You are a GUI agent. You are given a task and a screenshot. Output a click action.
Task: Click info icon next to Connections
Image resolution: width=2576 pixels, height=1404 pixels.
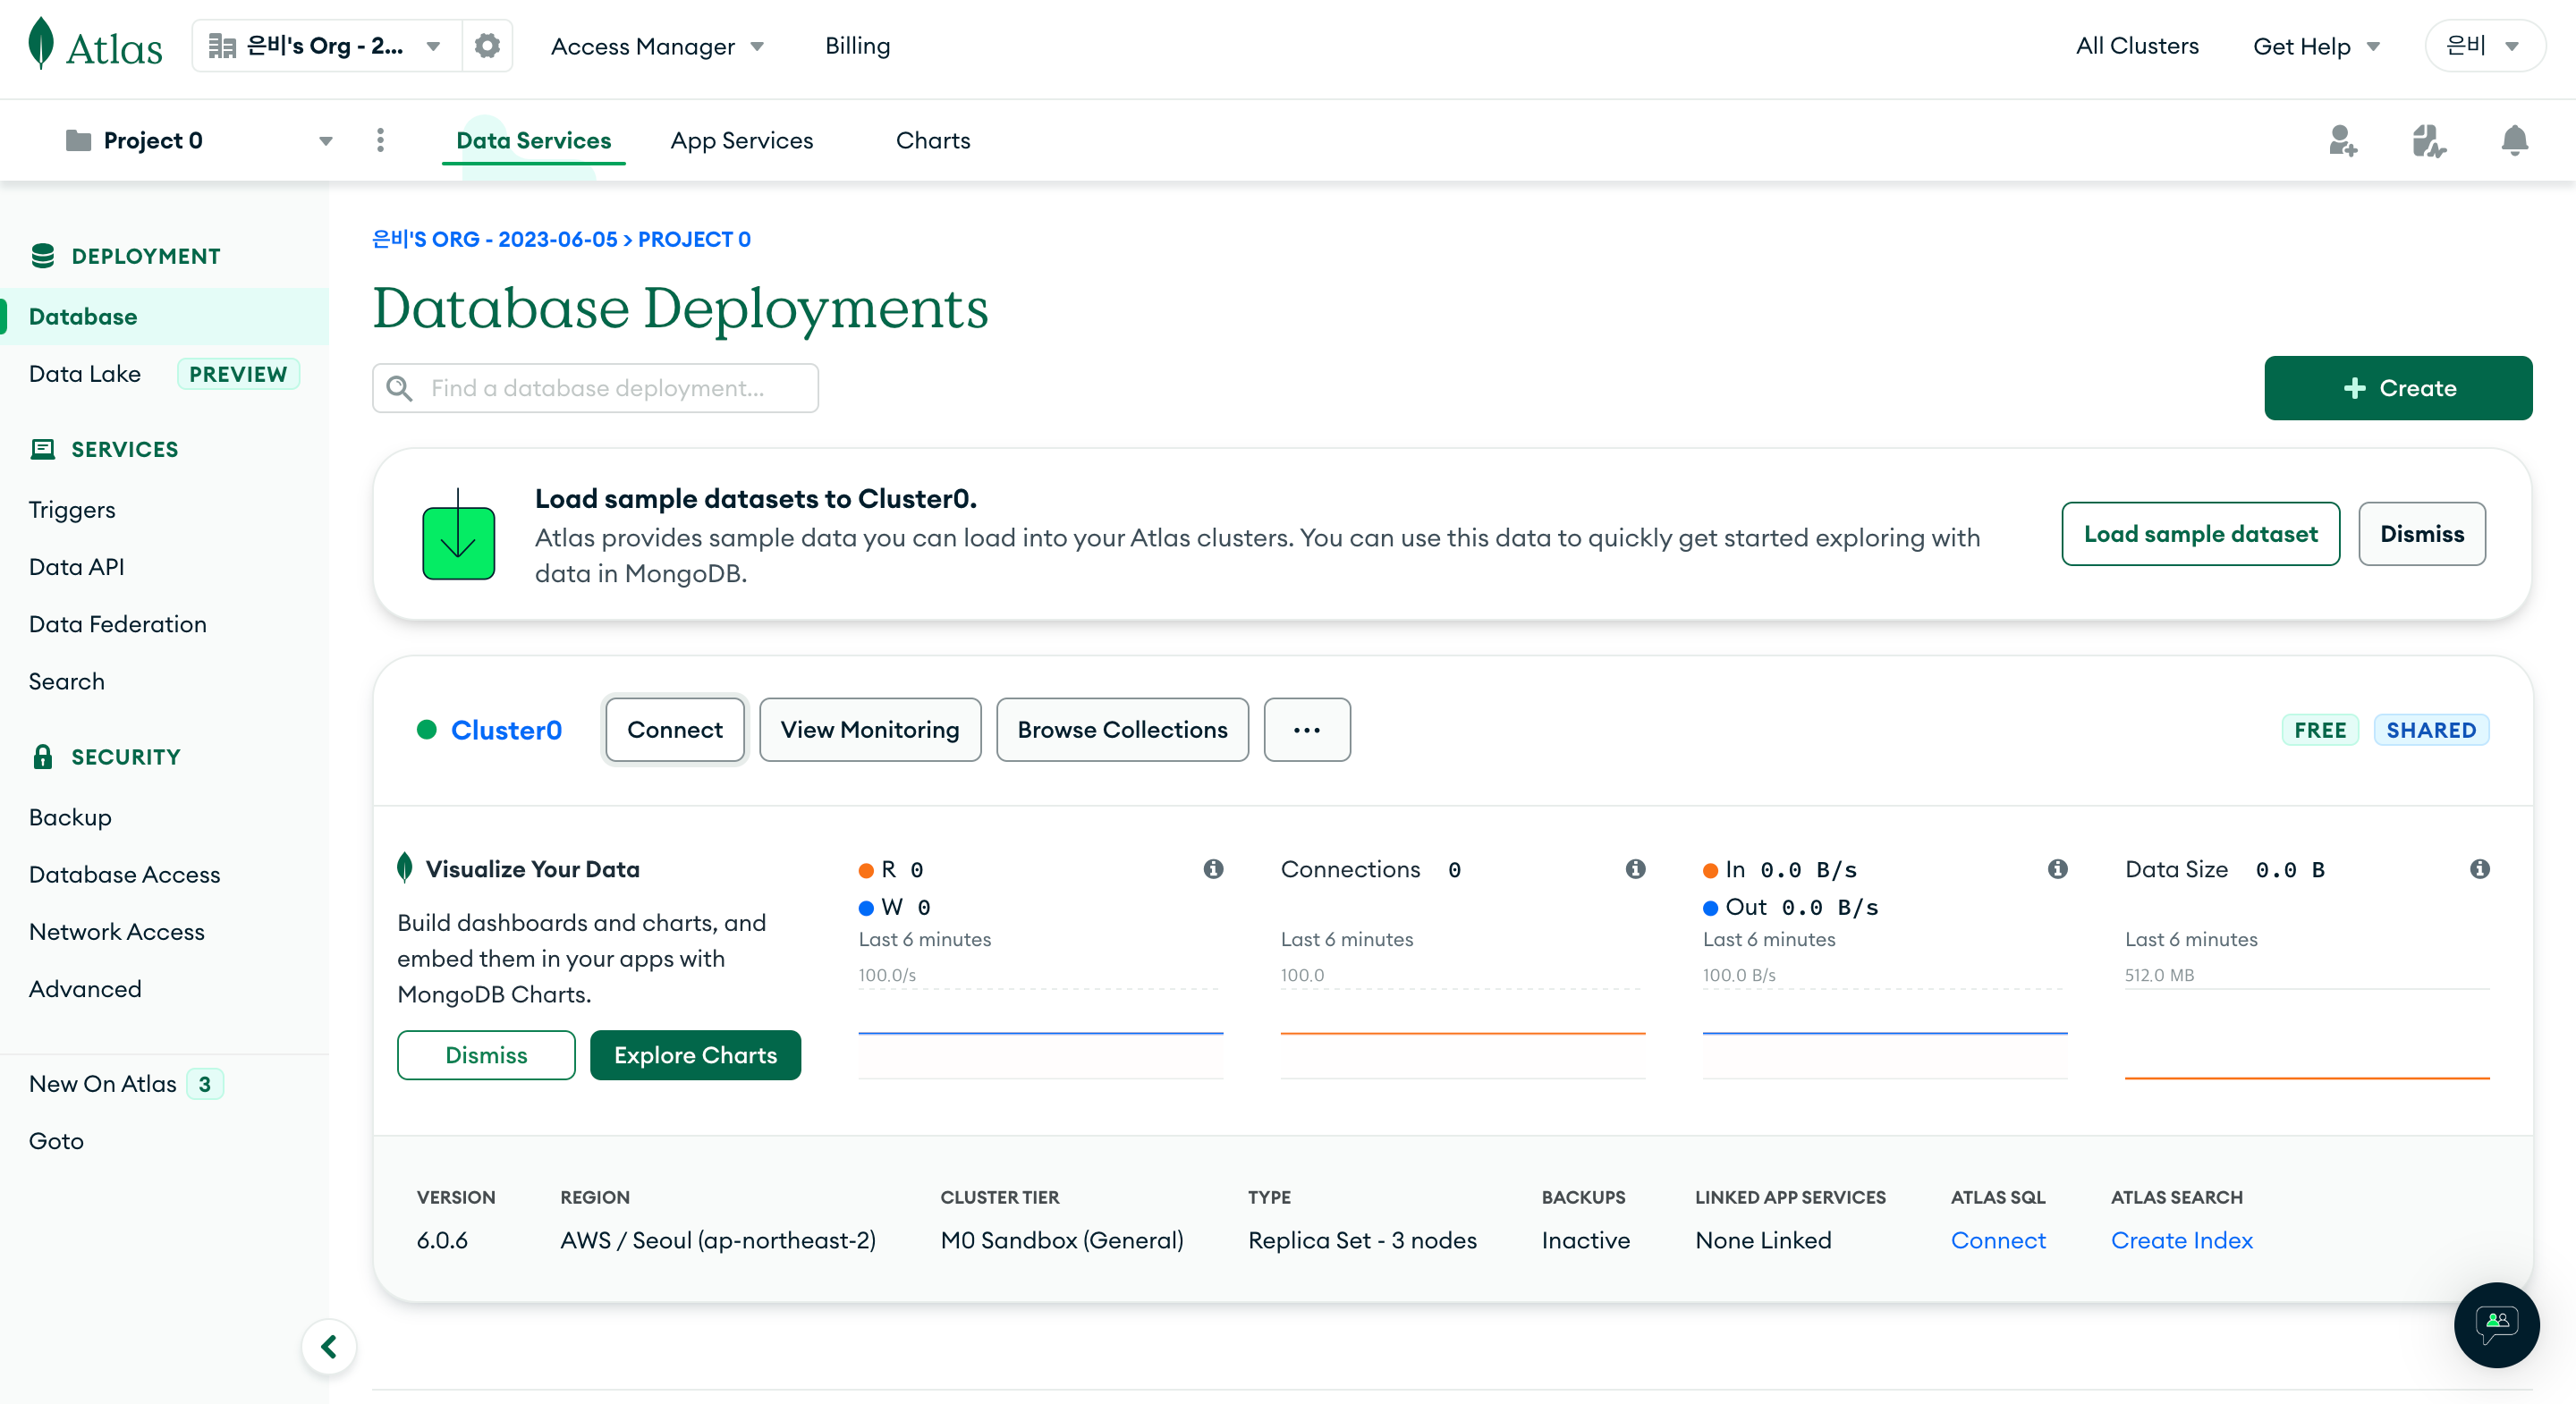click(x=1635, y=869)
